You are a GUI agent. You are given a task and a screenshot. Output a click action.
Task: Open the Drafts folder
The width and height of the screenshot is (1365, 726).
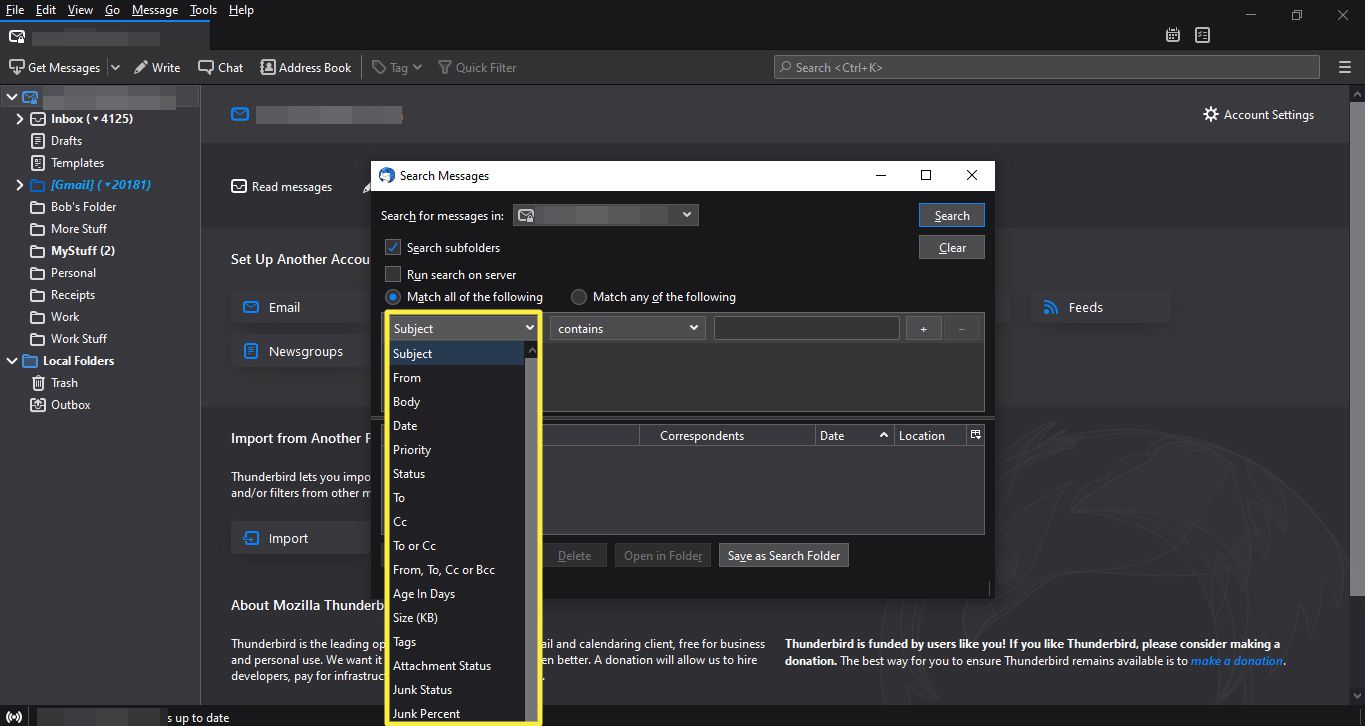coord(66,141)
